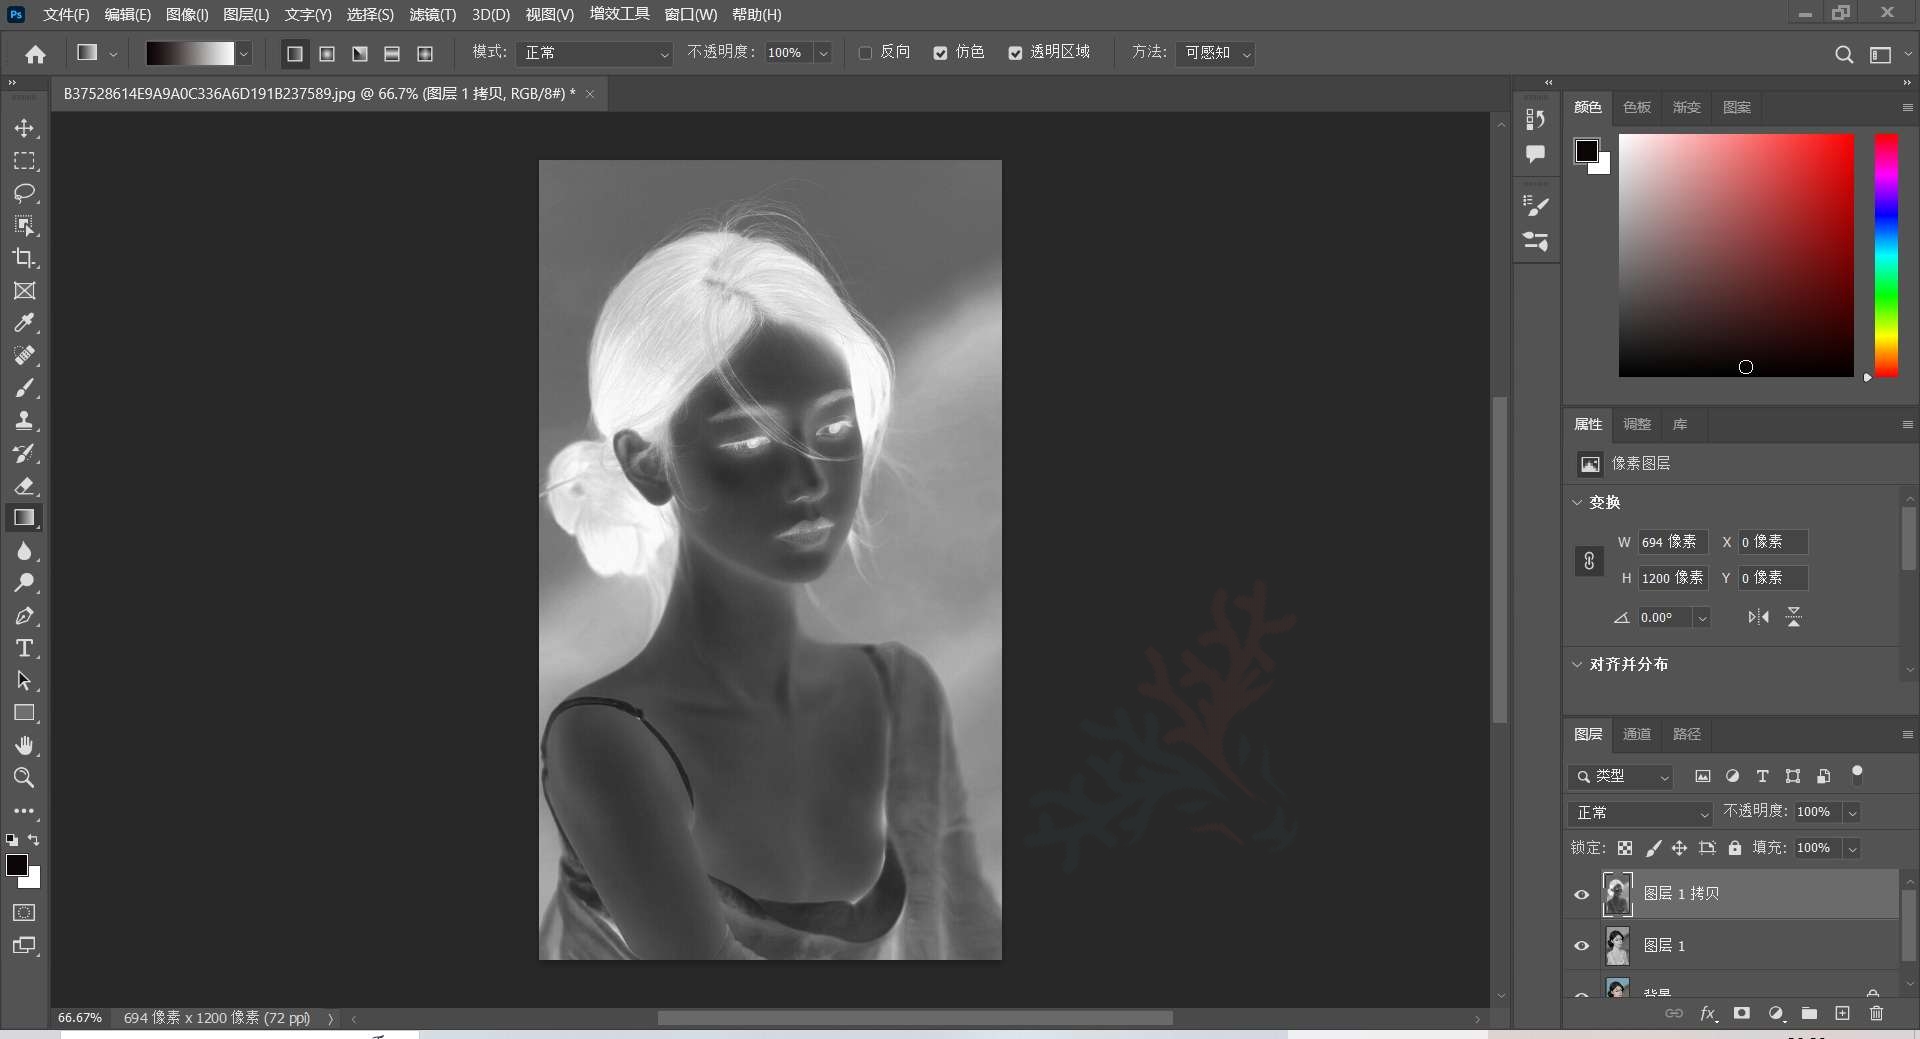Open the 滤镜(T) menu

[432, 15]
